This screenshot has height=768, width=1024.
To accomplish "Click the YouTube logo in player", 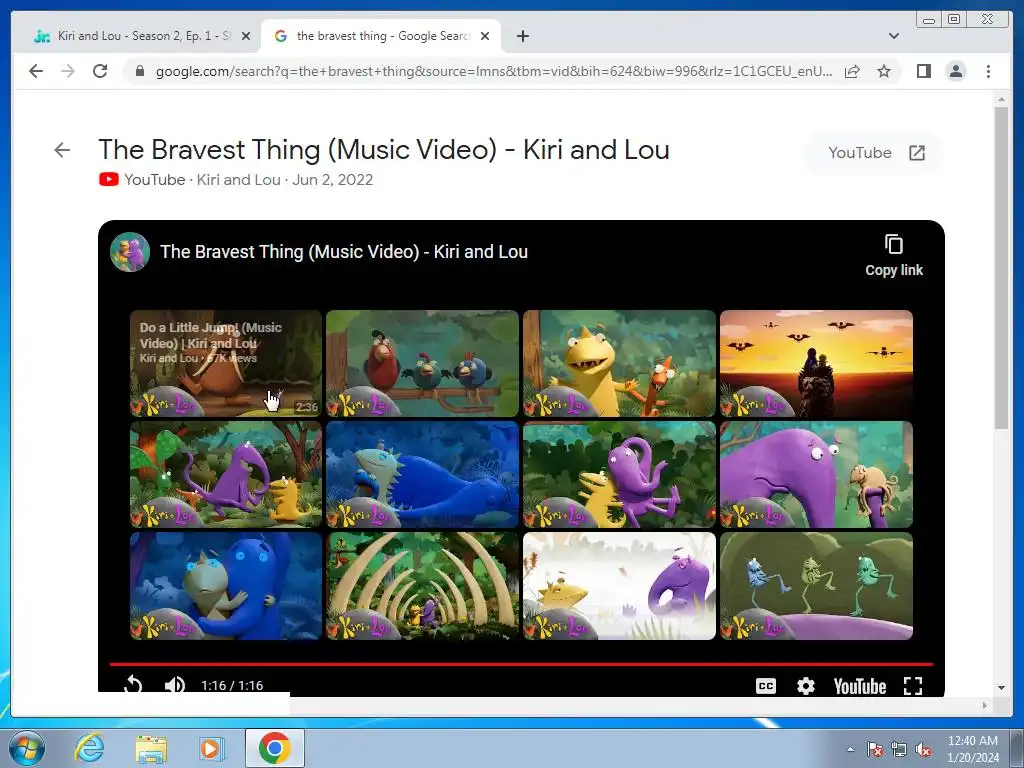I will [x=859, y=686].
